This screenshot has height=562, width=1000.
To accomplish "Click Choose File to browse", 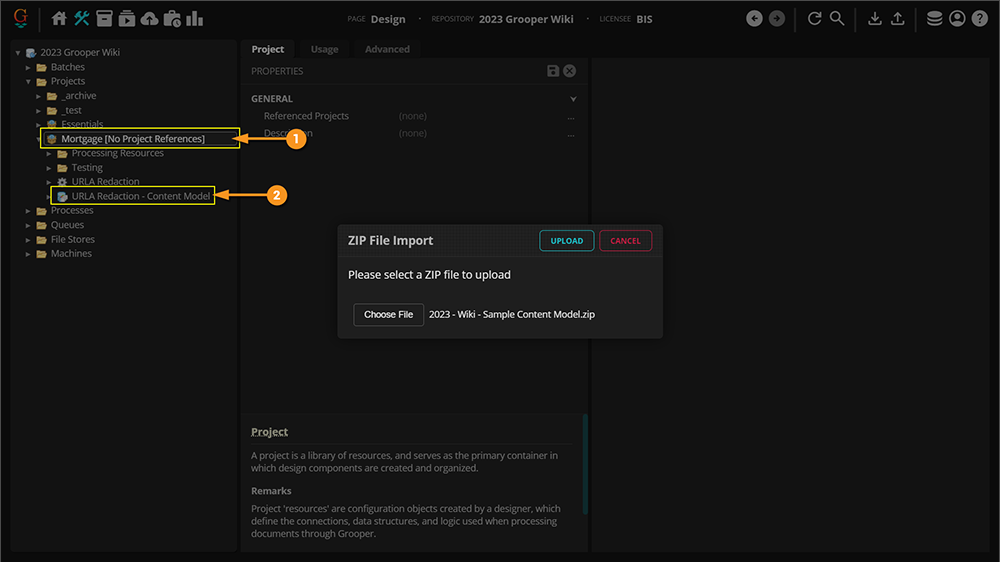I will click(388, 315).
